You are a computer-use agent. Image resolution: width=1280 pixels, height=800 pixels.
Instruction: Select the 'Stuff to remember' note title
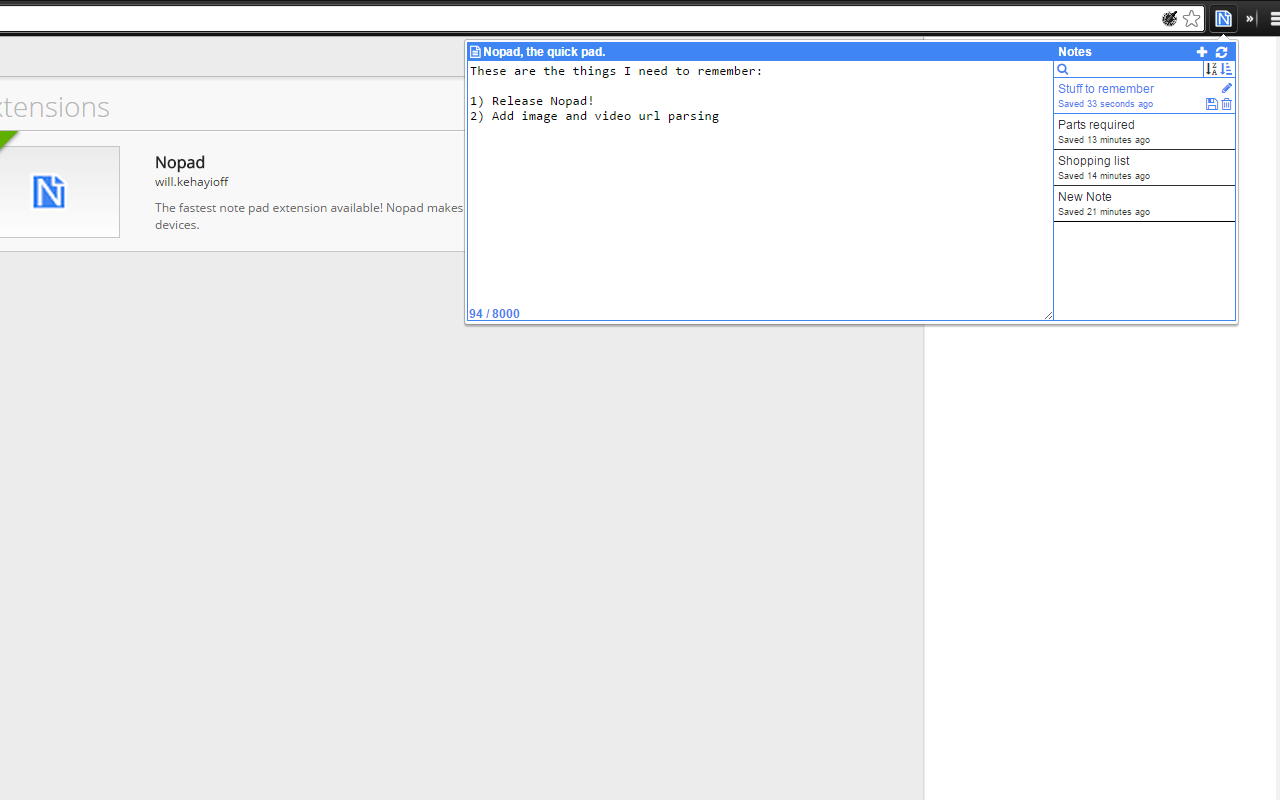point(1105,89)
